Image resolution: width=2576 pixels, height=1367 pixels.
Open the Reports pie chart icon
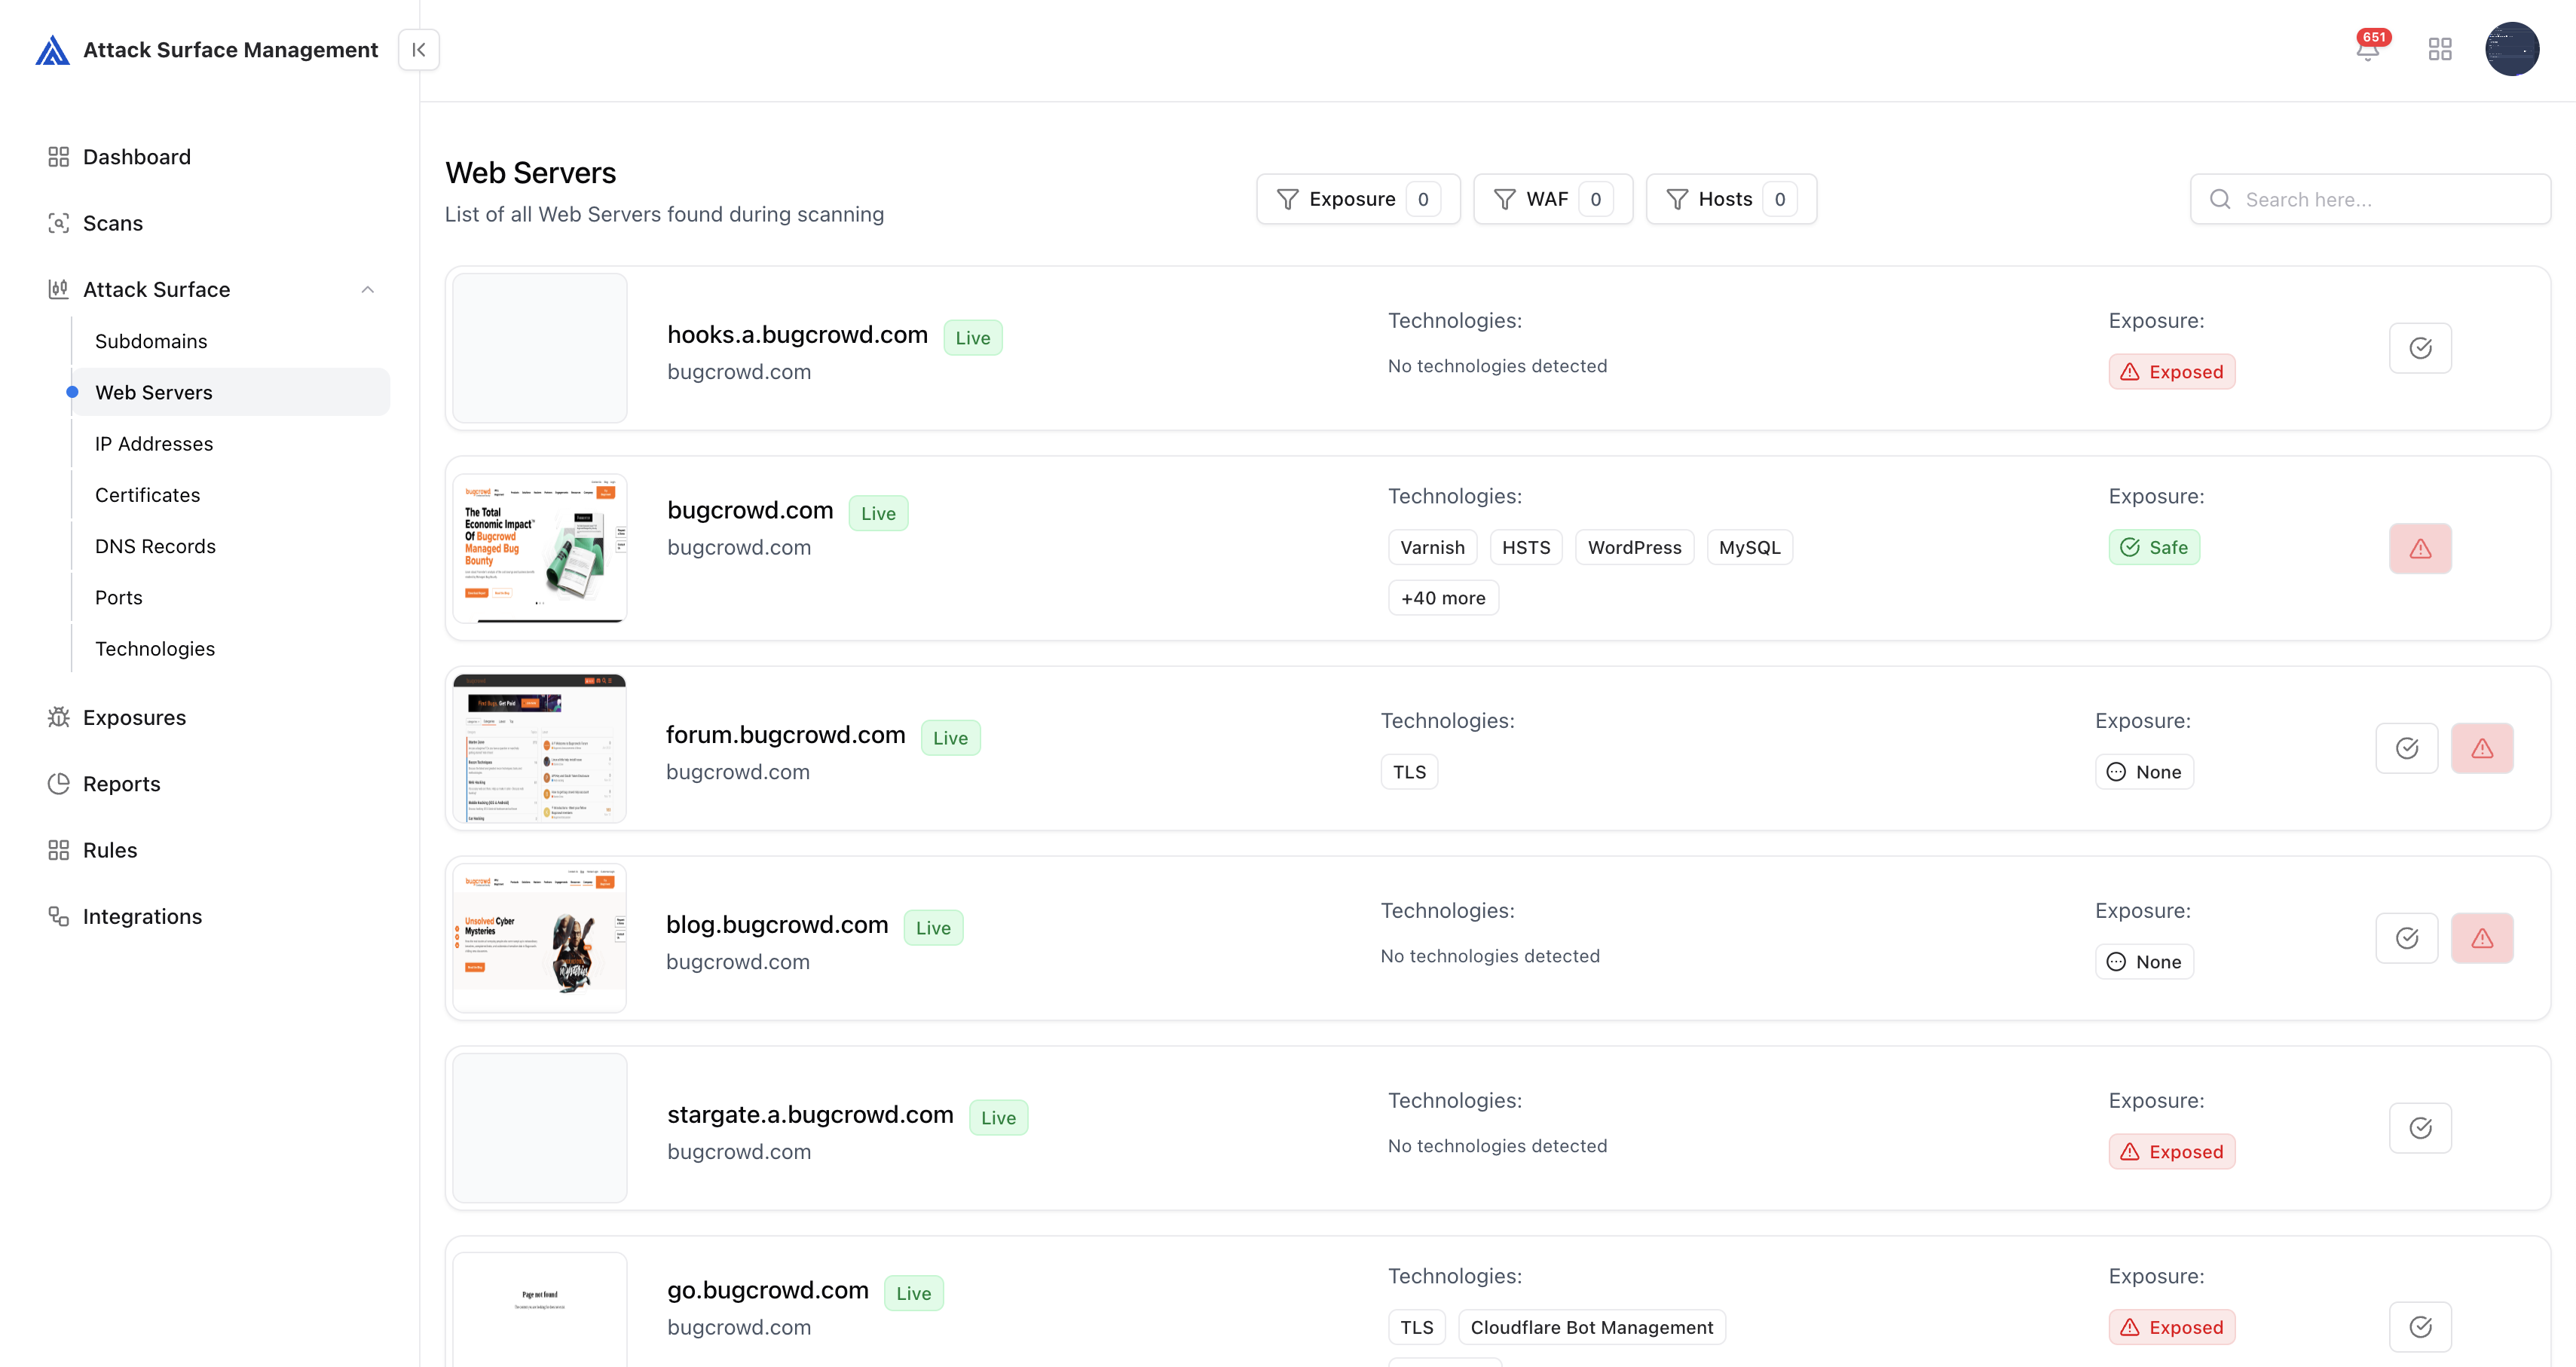(x=59, y=783)
